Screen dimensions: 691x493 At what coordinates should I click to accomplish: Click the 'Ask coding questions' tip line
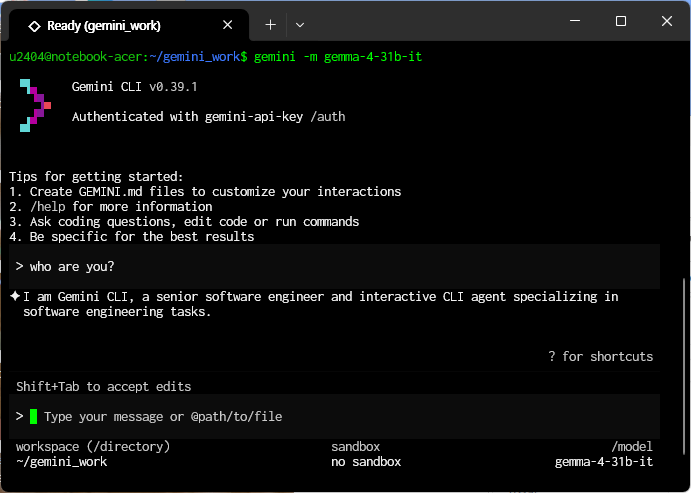click(x=184, y=222)
